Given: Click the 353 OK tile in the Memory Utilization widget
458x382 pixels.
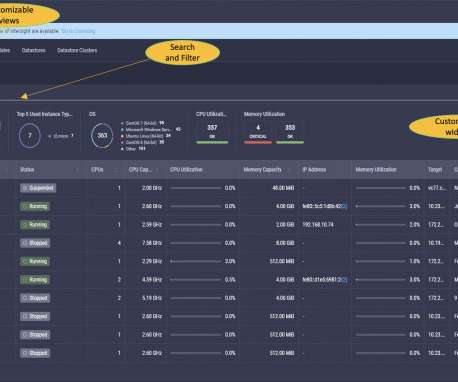Looking at the screenshot, I should (x=290, y=133).
